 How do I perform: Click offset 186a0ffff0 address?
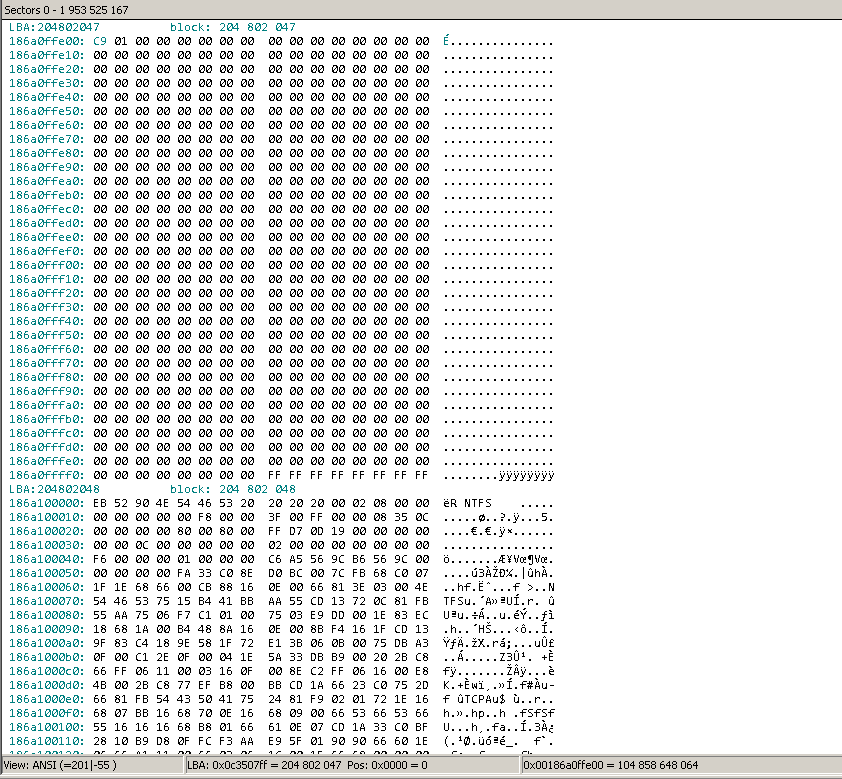pos(47,475)
